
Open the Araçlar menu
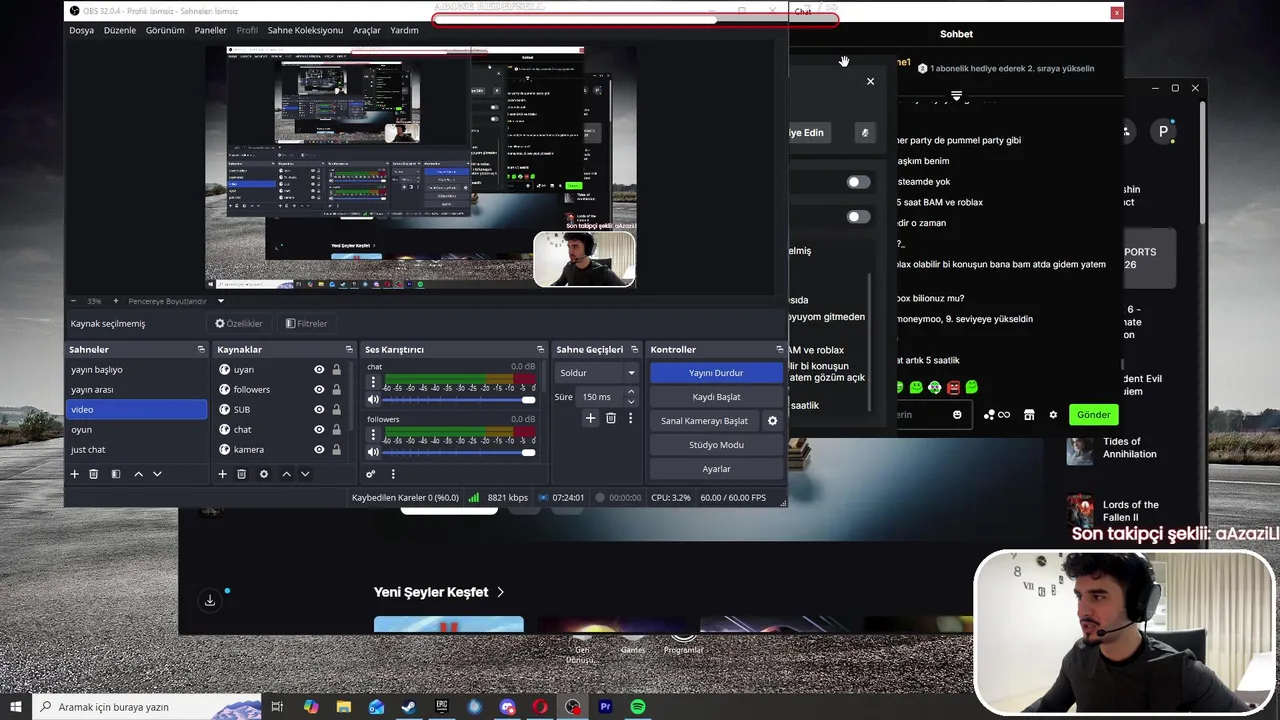tap(367, 30)
